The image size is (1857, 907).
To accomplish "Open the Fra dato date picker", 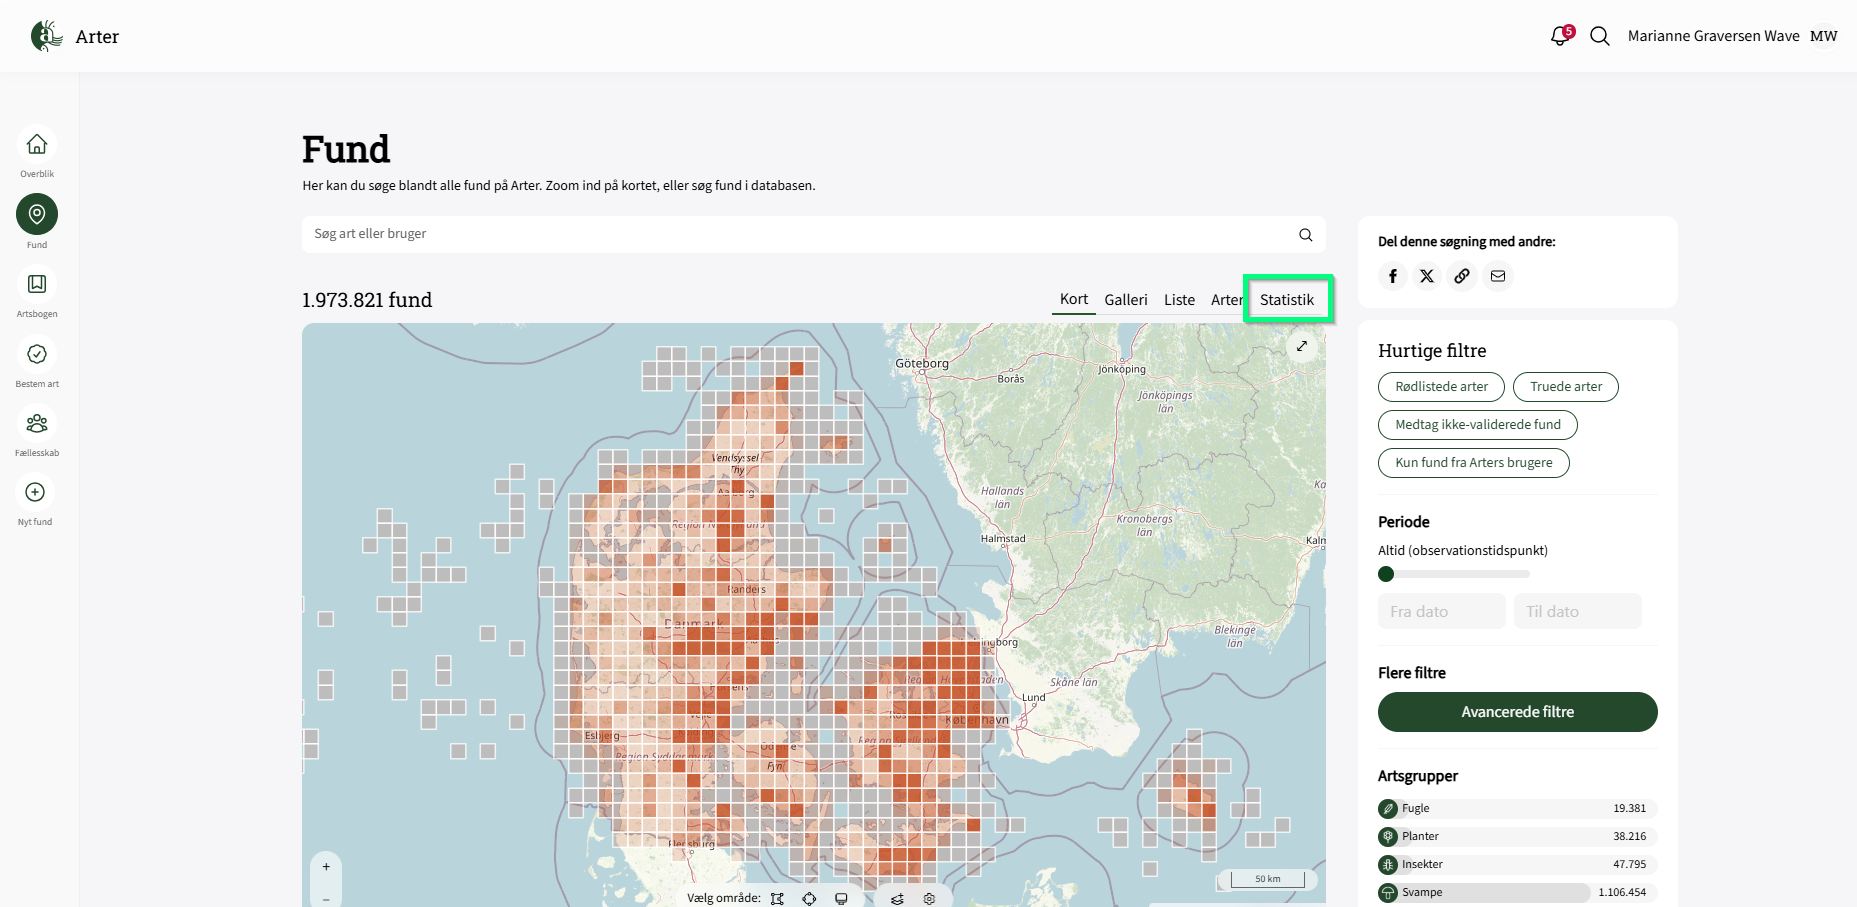I will [1441, 611].
